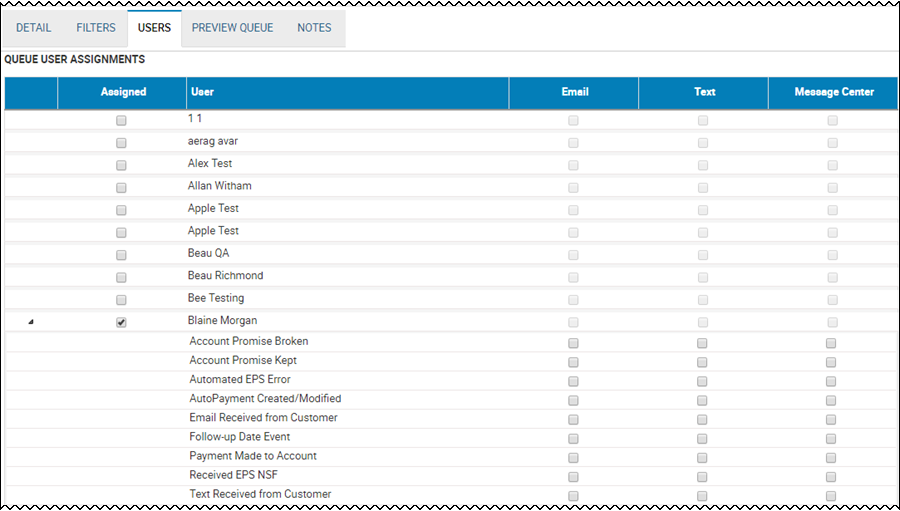Tick Text for Automated EPS Error
The image size is (900, 511).
[x=702, y=381]
